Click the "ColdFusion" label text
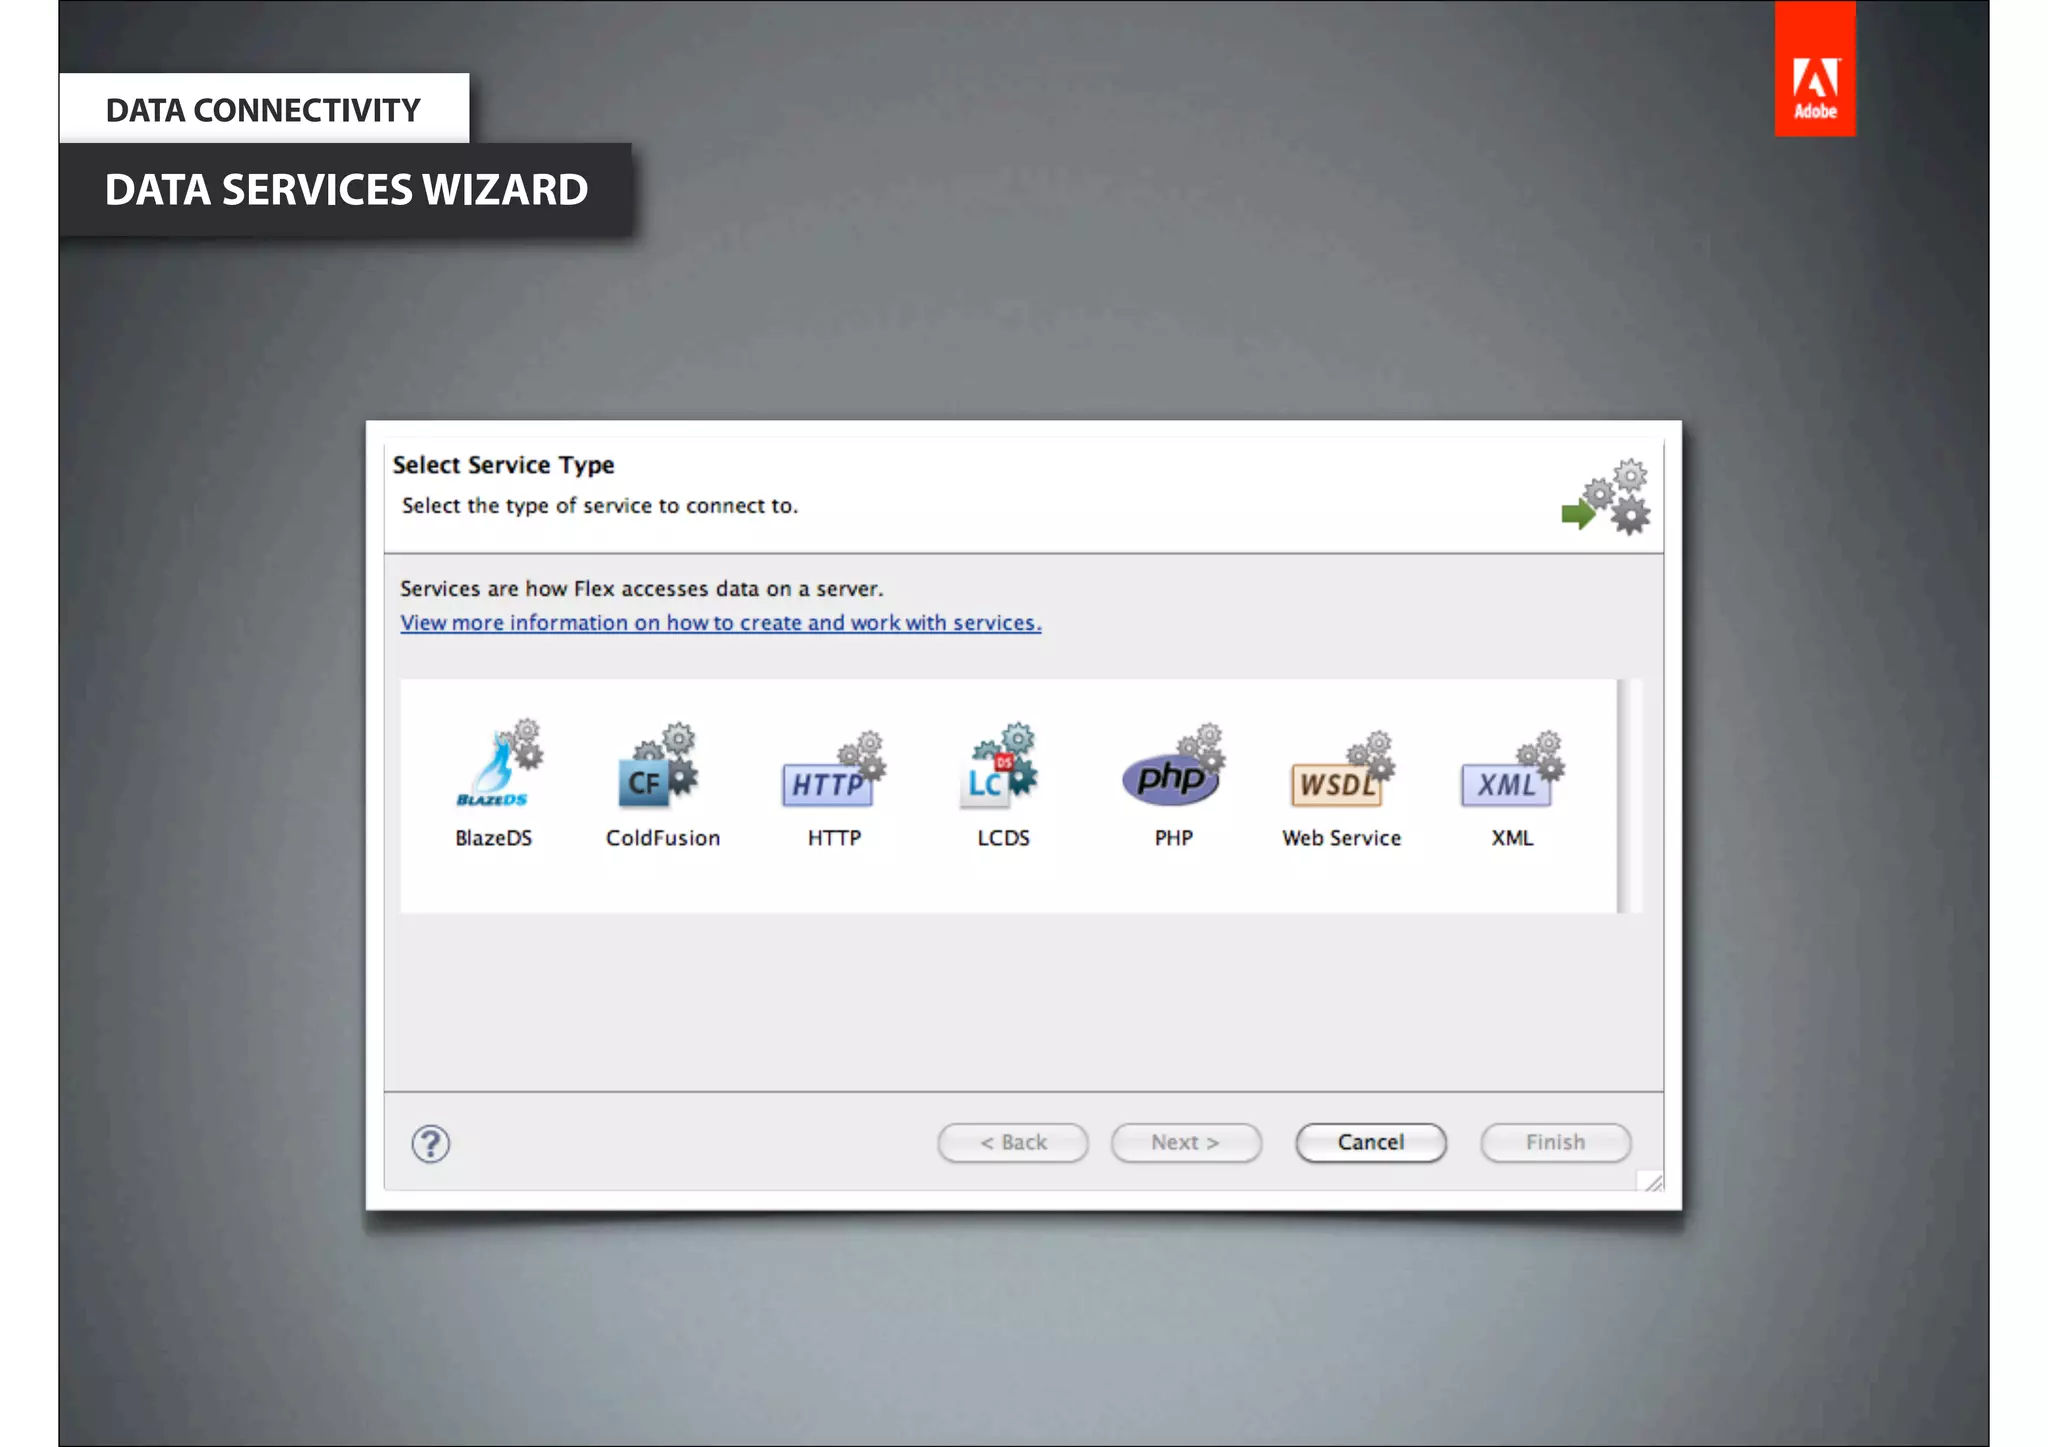The image size is (2048, 1447). (662, 838)
